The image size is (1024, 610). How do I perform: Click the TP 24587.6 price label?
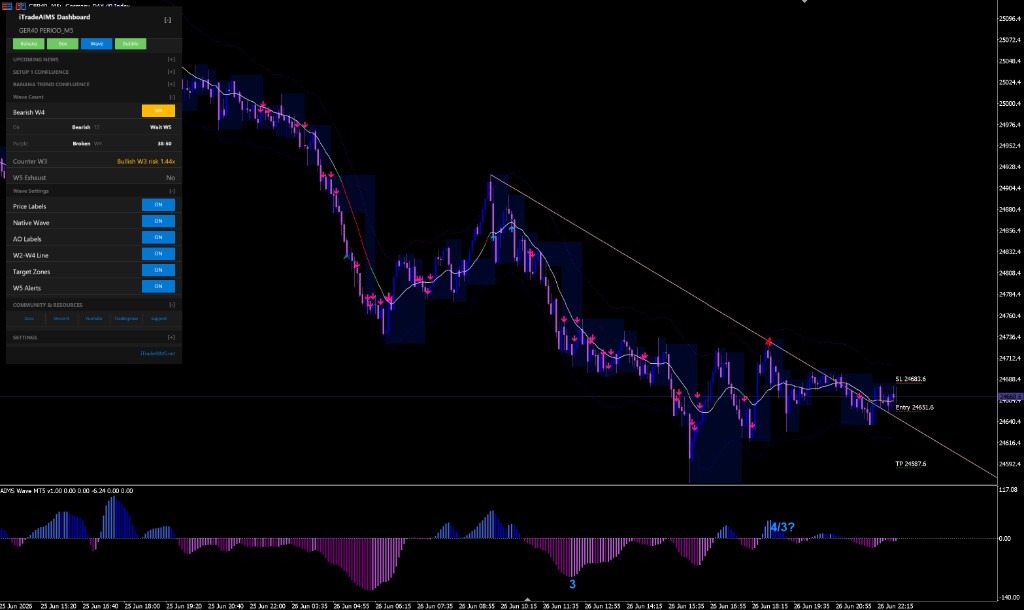(x=910, y=464)
